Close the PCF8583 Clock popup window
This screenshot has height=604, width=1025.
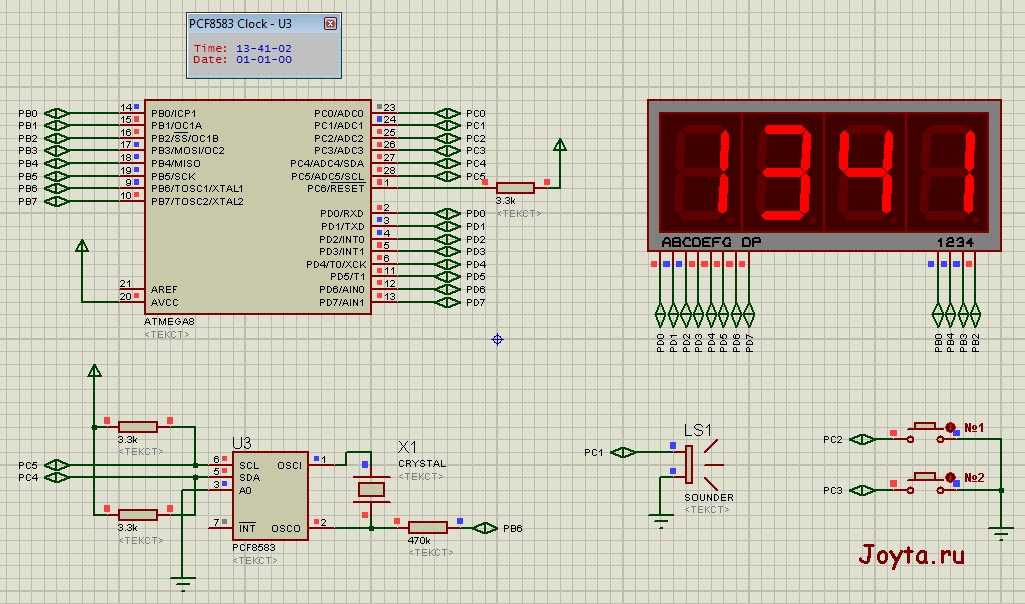tap(332, 23)
